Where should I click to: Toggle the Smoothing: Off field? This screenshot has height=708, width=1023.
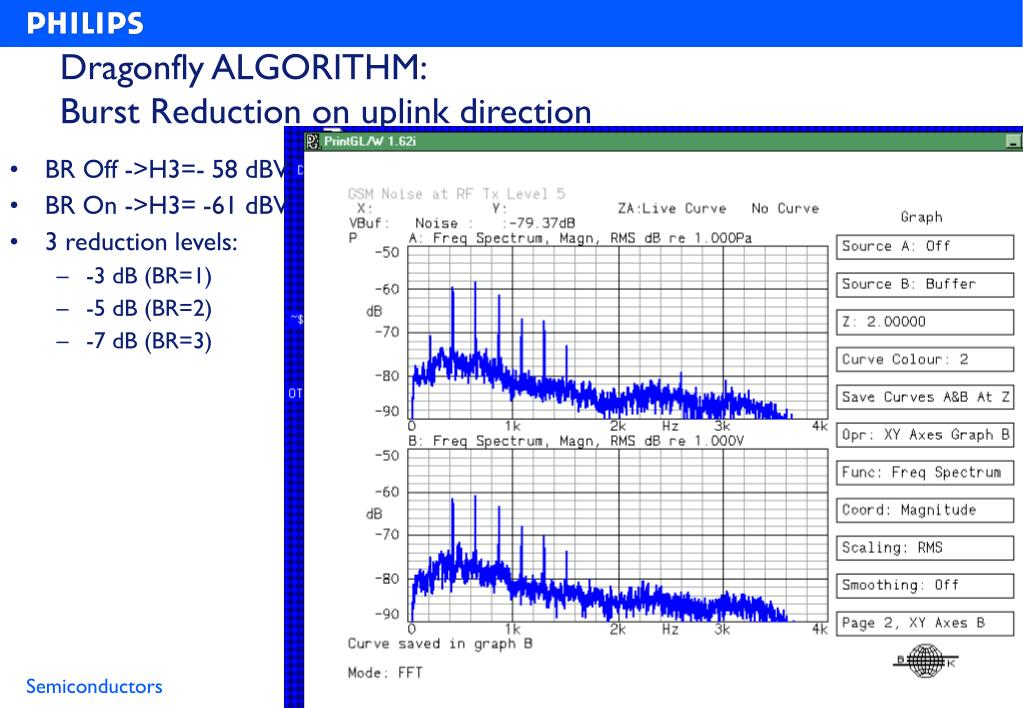(925, 585)
